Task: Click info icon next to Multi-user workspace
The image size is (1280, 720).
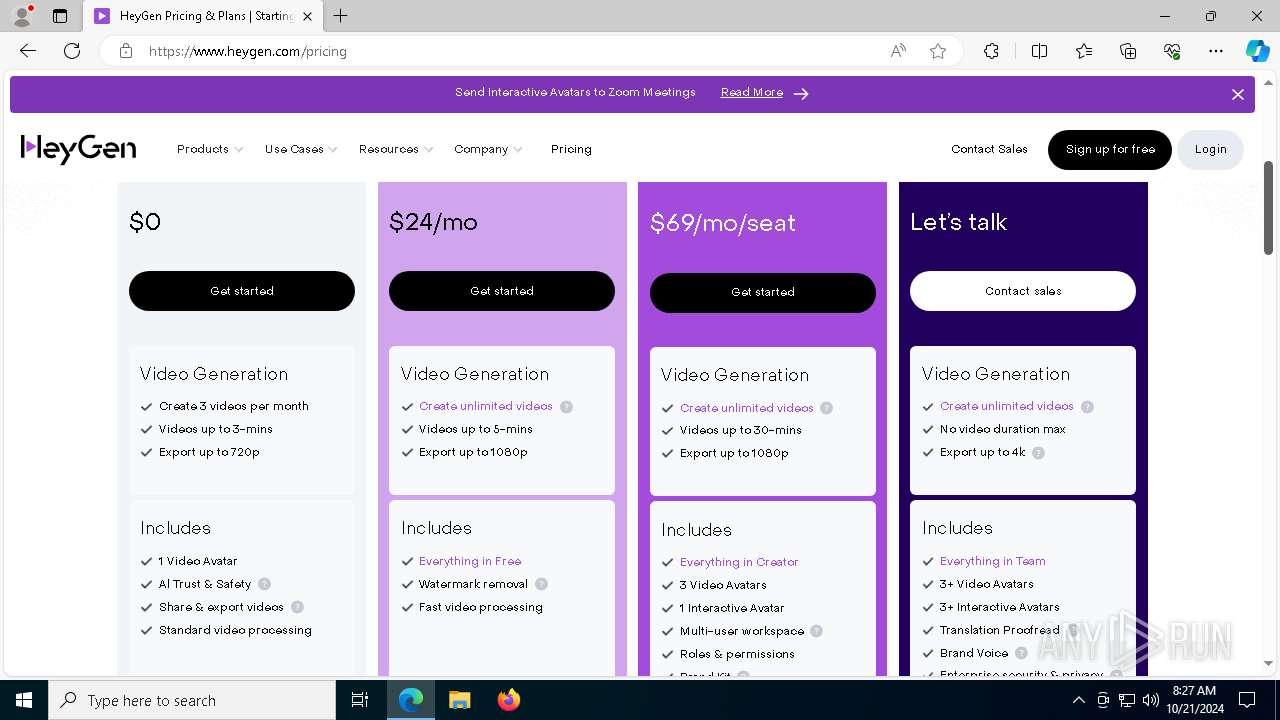Action: point(816,631)
